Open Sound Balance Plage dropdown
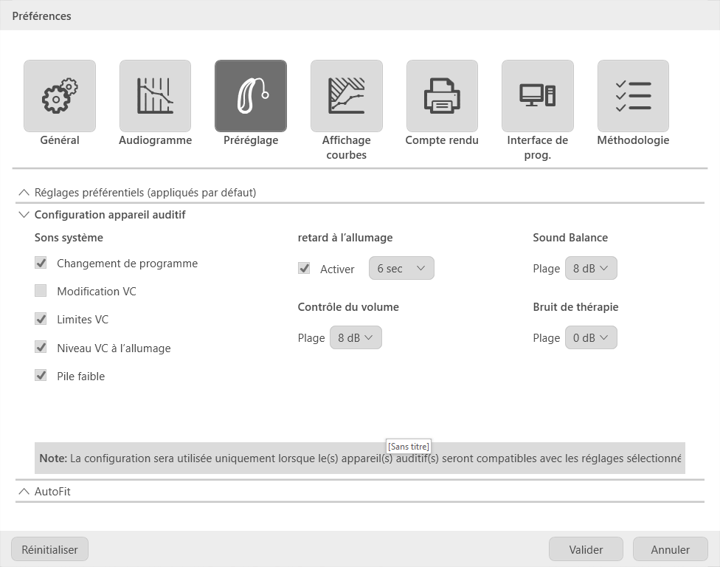The width and height of the screenshot is (720, 567). coord(590,269)
